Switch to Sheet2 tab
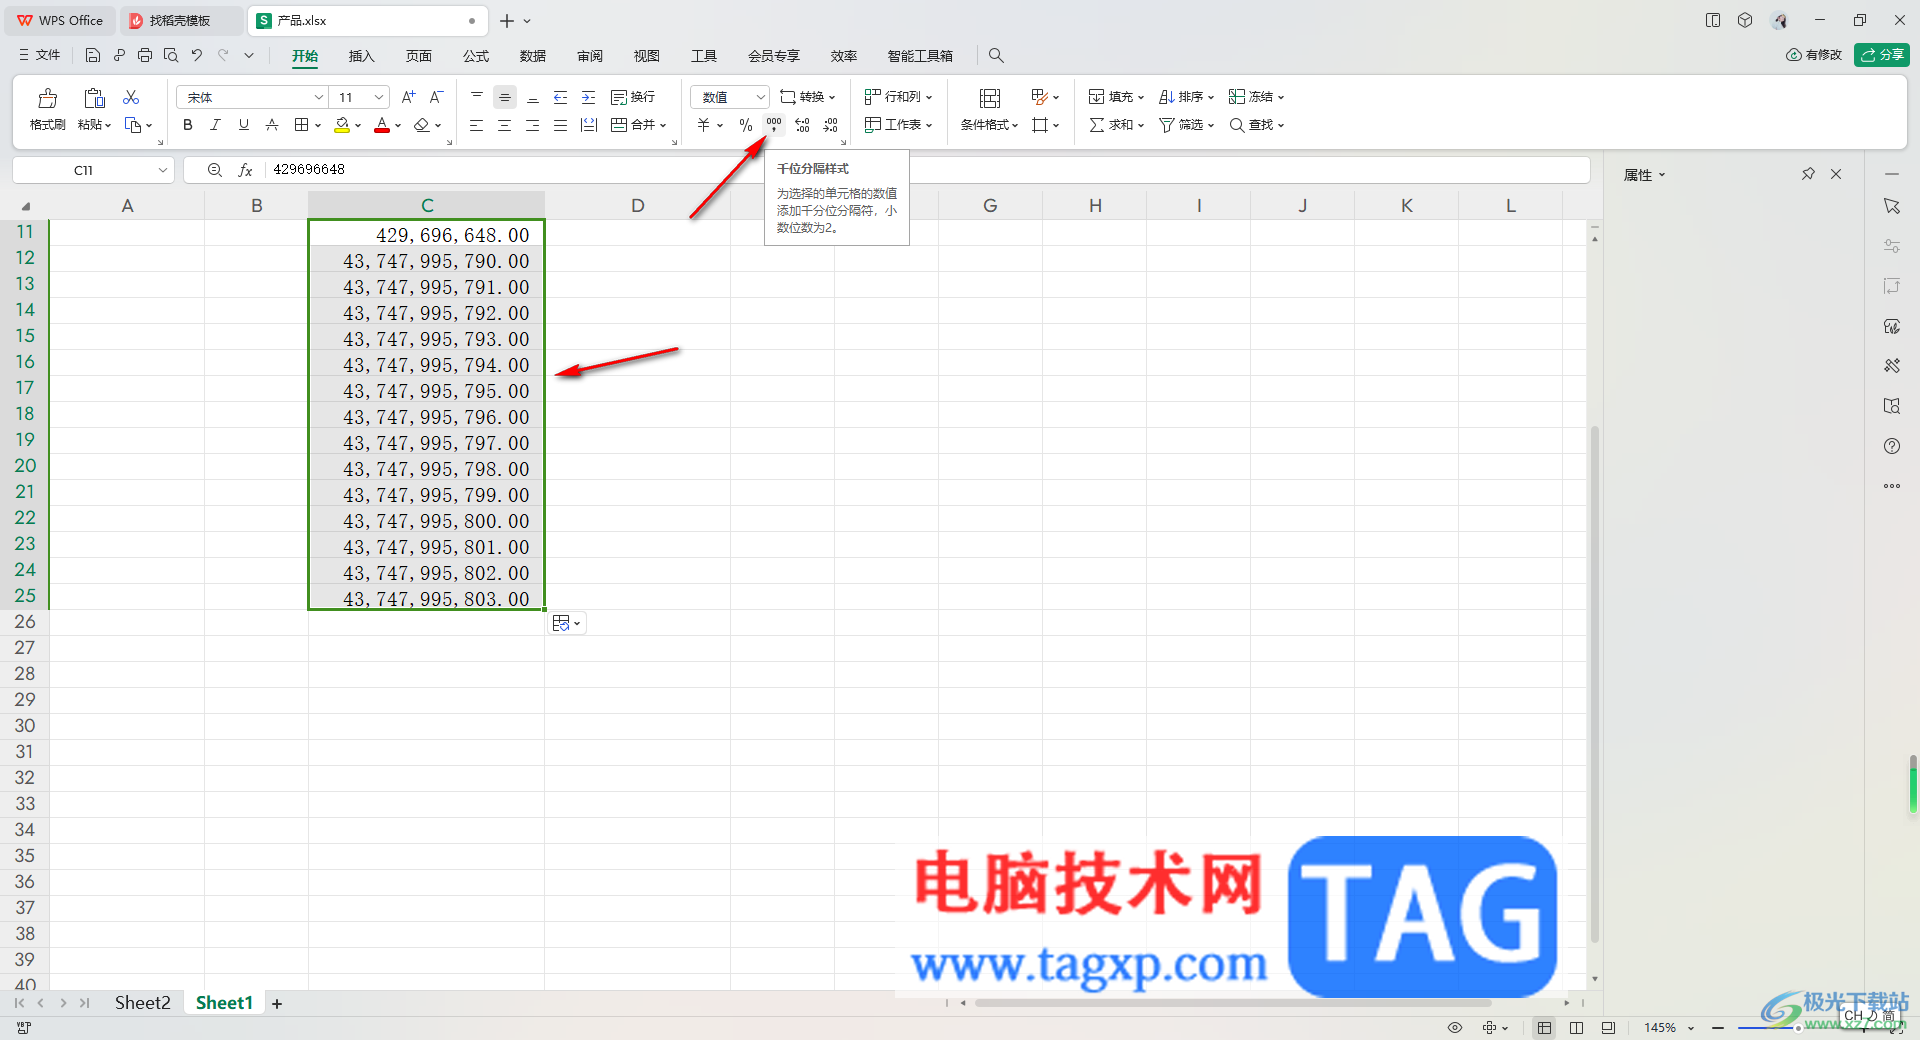This screenshot has height=1040, width=1920. [143, 1002]
